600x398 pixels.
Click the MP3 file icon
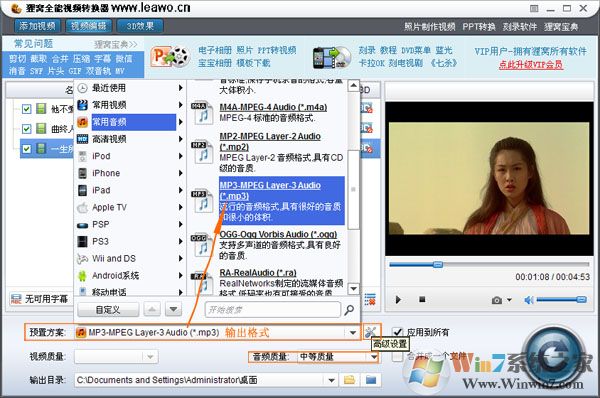(202, 201)
